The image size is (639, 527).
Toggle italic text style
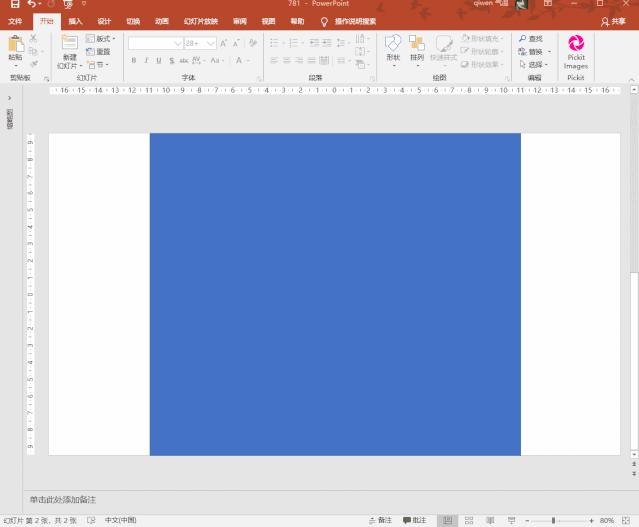pyautogui.click(x=146, y=61)
